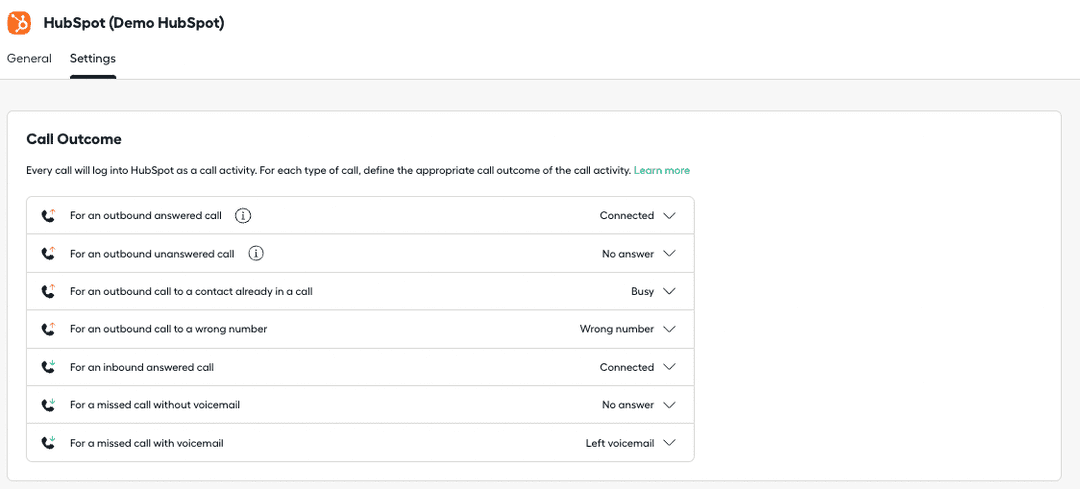Change outcome for inbound answered call
Image resolution: width=1080 pixels, height=489 pixels.
coord(669,367)
